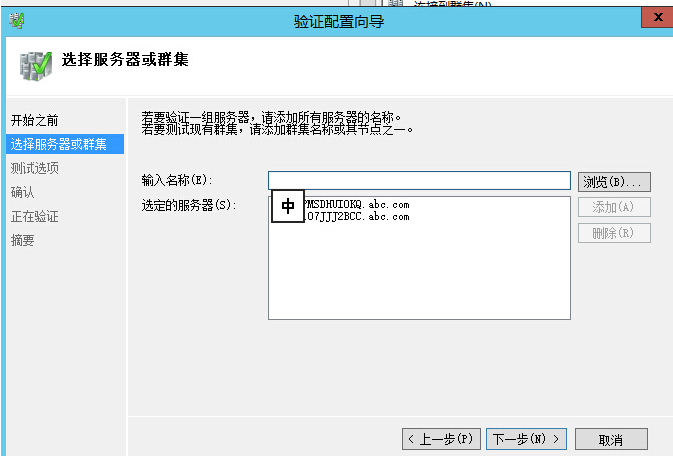Click the wizard icon in title bar

(x=17, y=20)
